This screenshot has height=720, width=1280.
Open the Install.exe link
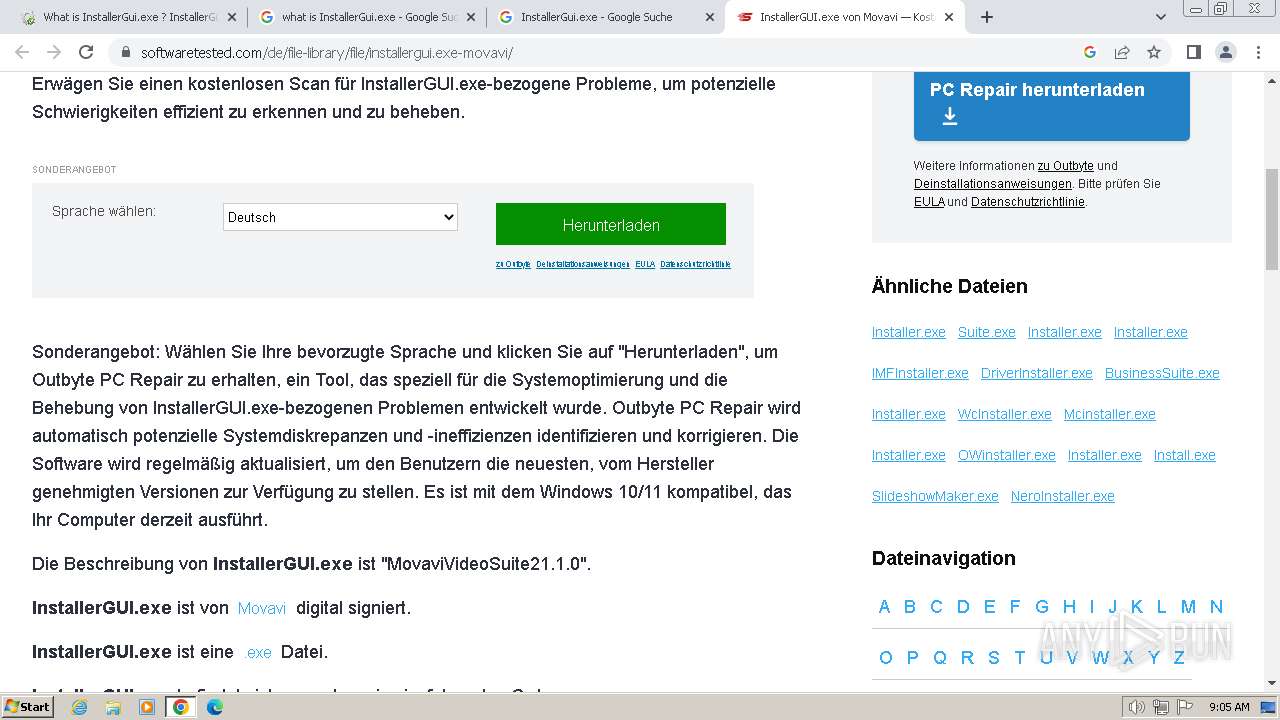(1184, 455)
